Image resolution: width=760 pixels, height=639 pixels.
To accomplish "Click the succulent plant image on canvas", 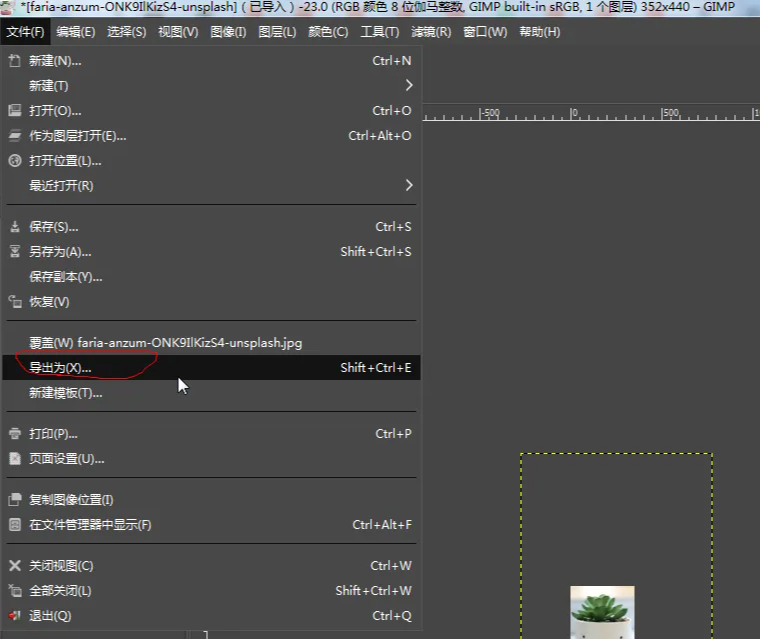I will [602, 612].
